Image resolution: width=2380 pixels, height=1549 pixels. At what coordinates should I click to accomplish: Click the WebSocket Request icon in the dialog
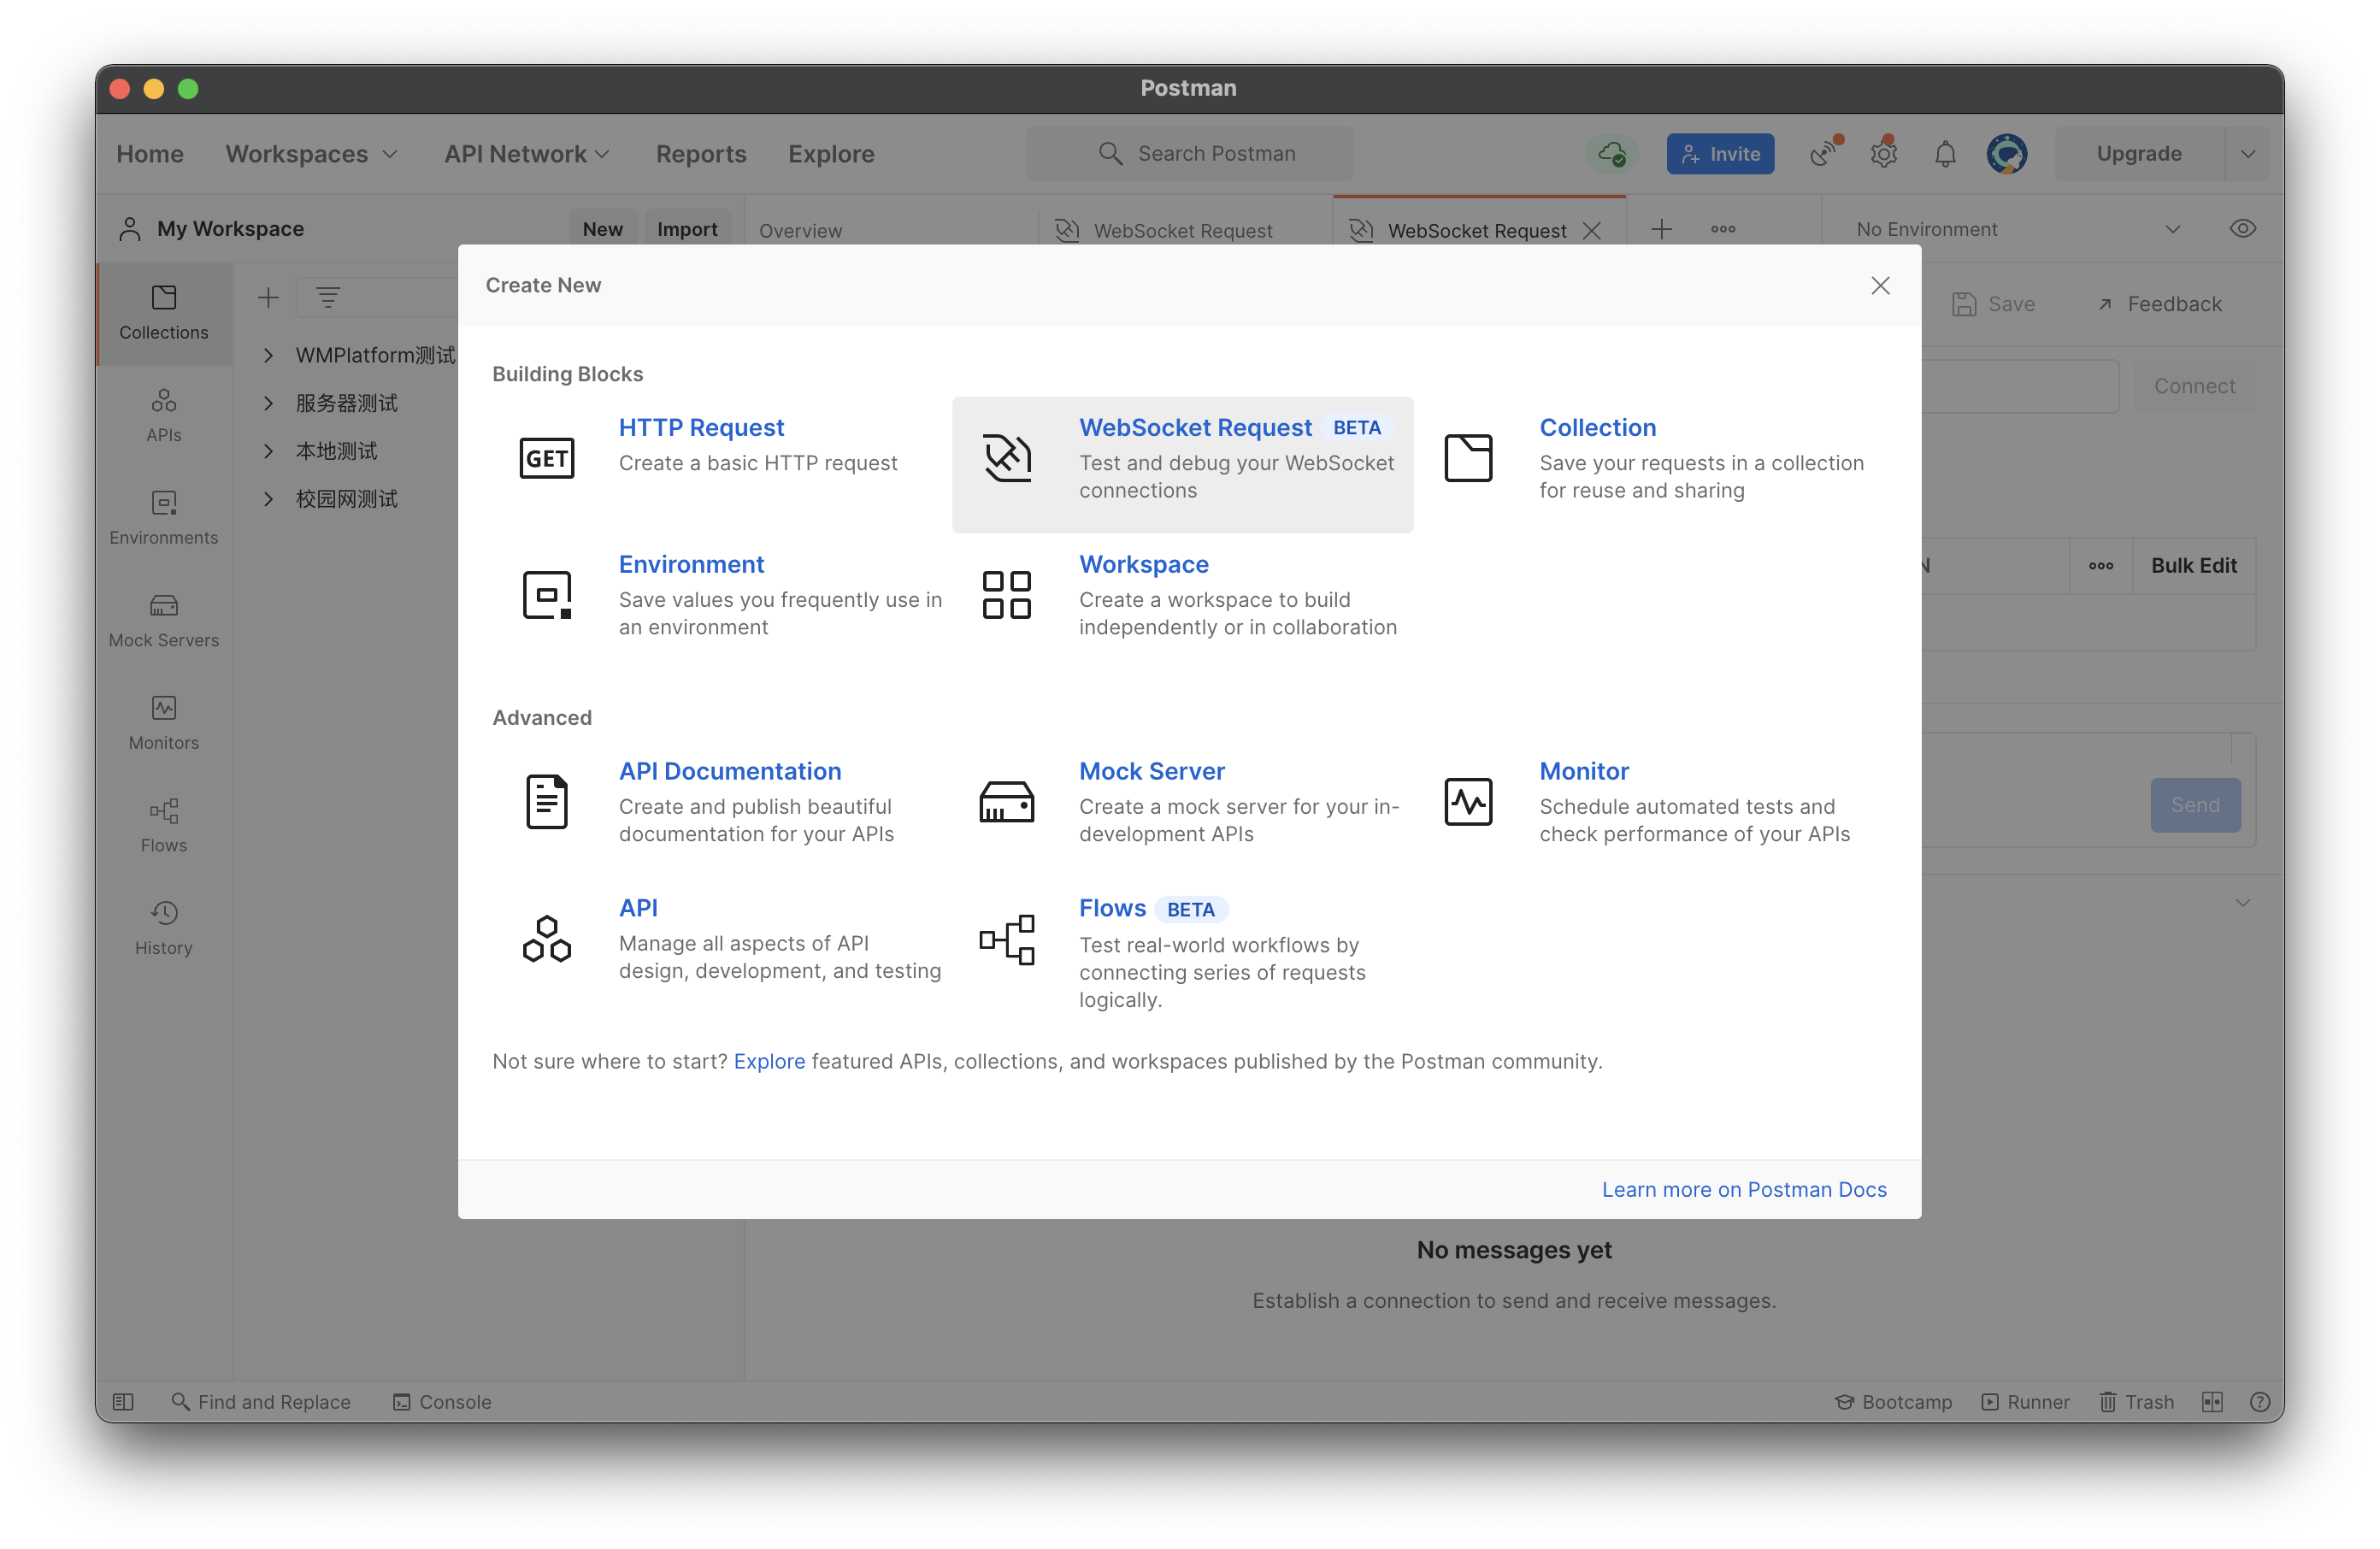(x=1007, y=458)
